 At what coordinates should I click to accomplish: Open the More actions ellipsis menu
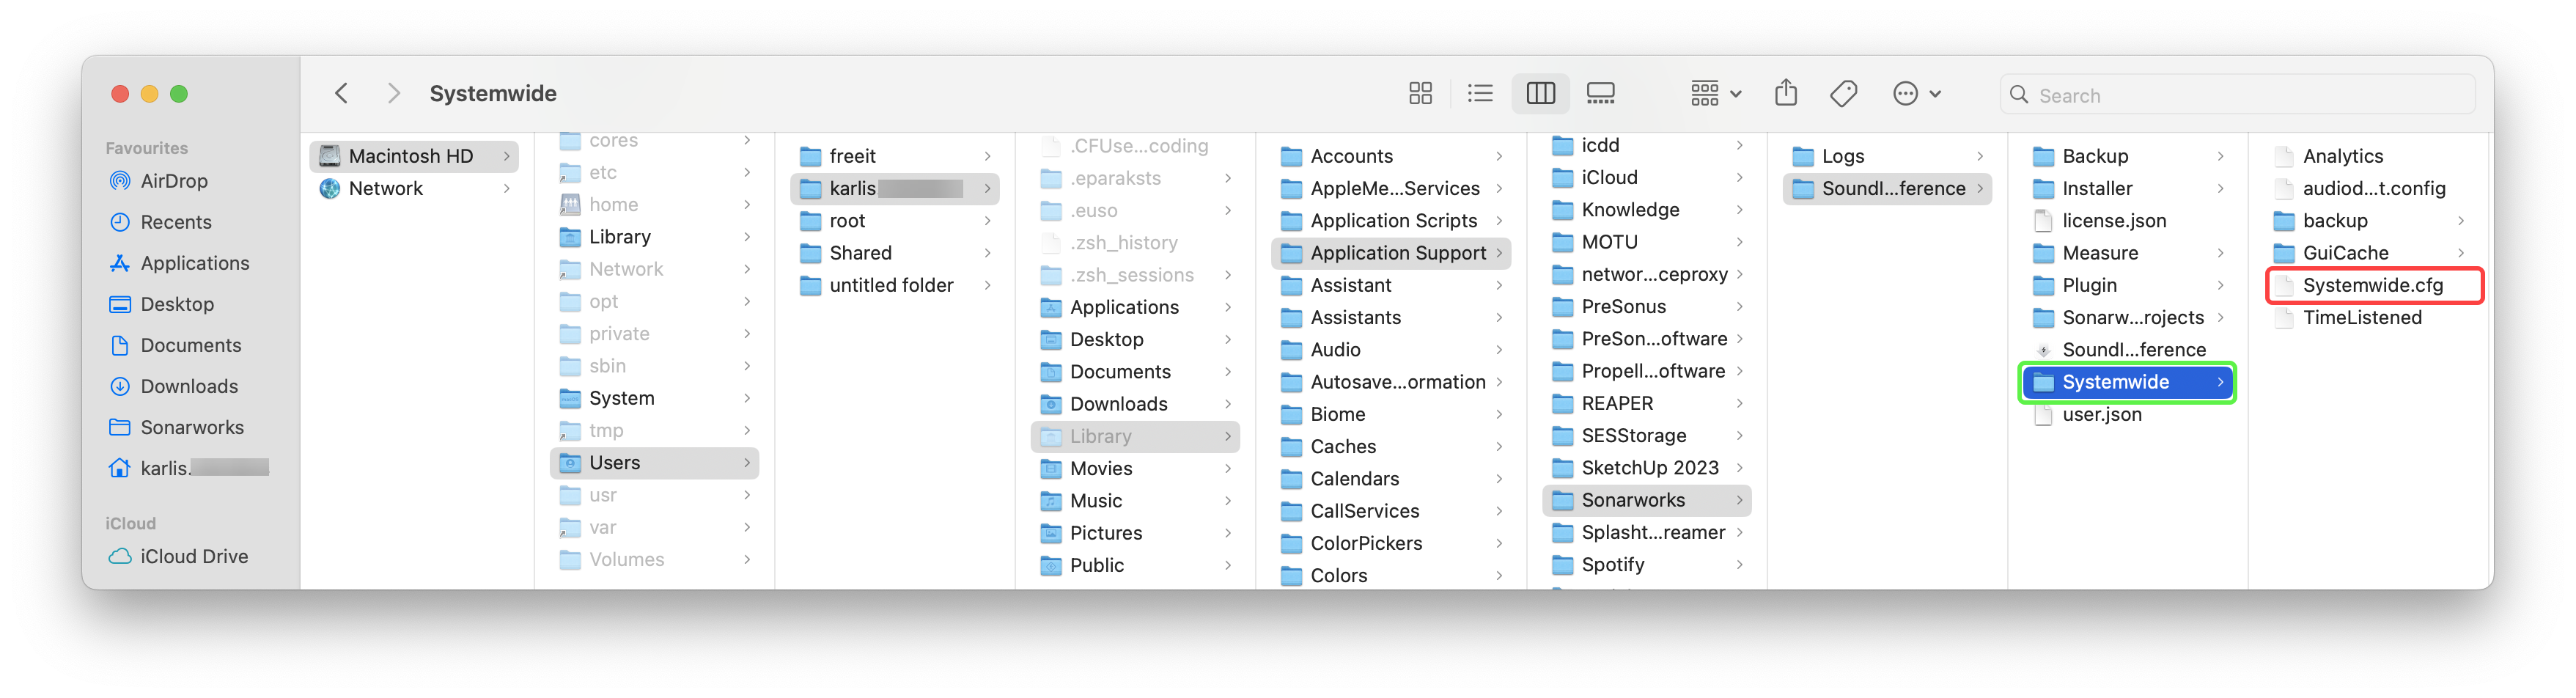[1916, 94]
